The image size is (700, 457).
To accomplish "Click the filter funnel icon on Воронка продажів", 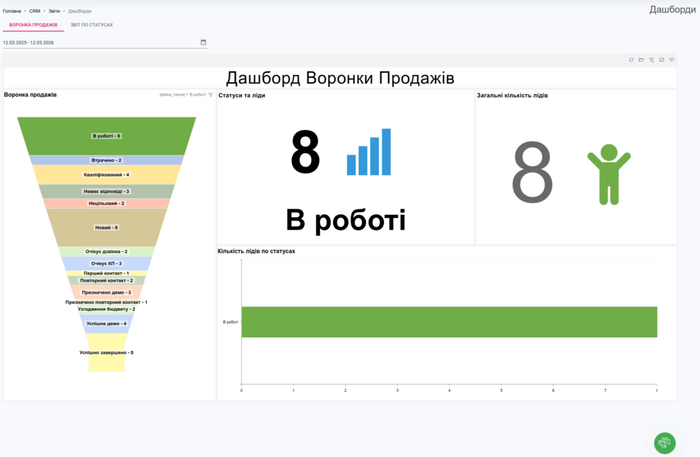I will pos(211,95).
